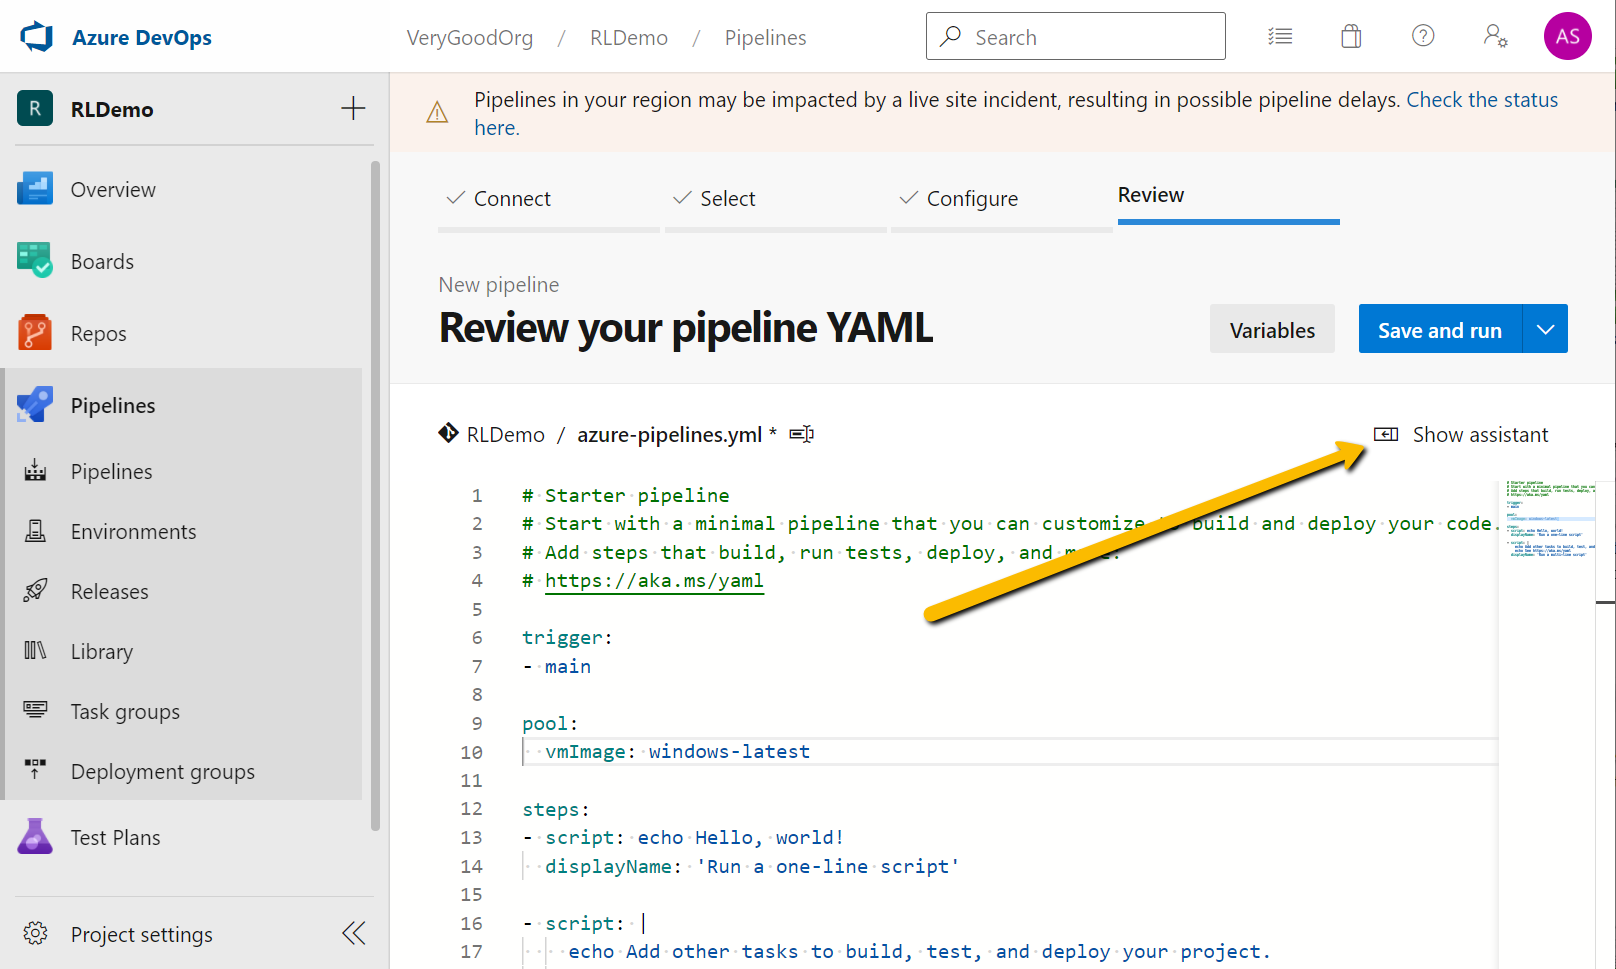The height and width of the screenshot is (969, 1616).
Task: Click the Azure DevOps logo icon
Action: (x=37, y=37)
